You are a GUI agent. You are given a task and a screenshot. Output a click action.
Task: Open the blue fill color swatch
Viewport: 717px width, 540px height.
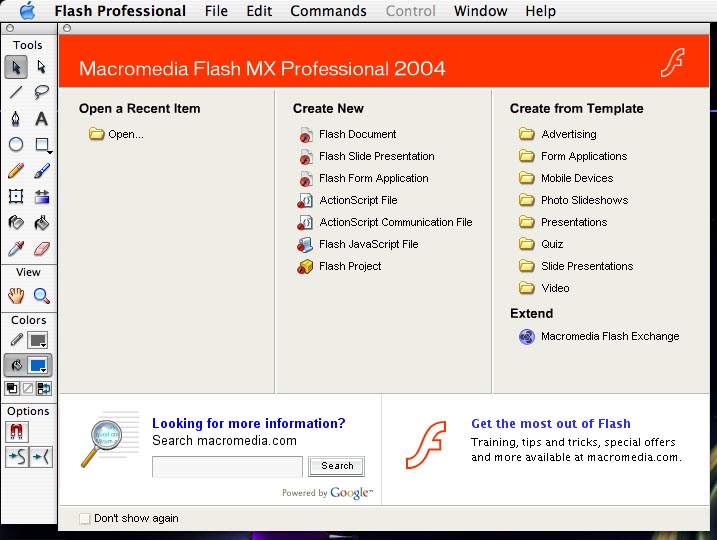tap(38, 365)
